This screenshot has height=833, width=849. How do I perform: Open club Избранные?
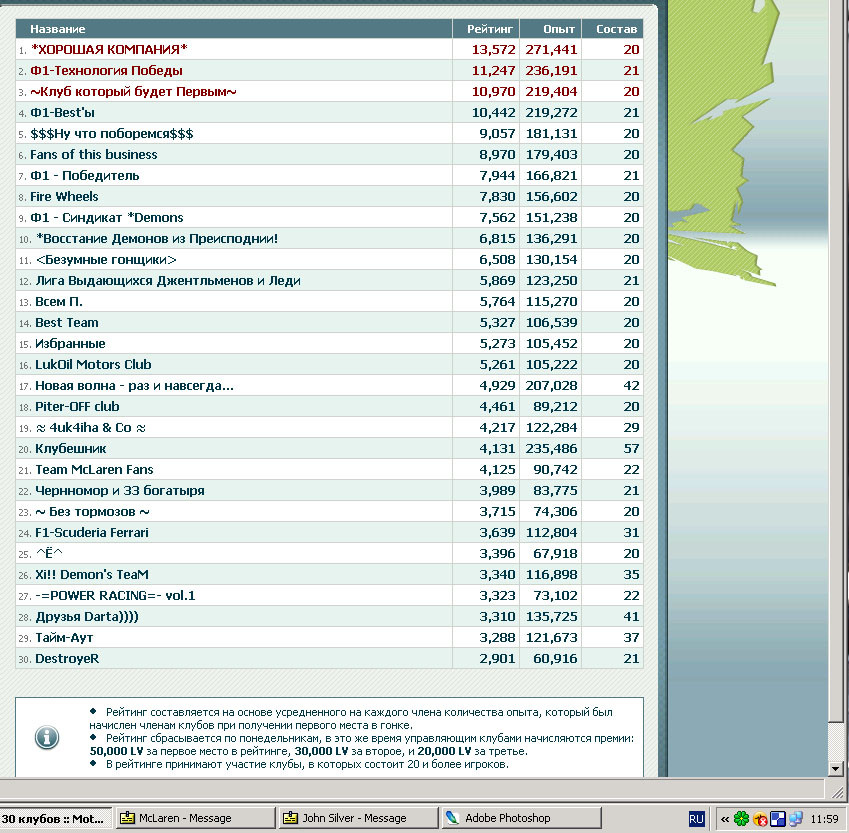[x=70, y=344]
